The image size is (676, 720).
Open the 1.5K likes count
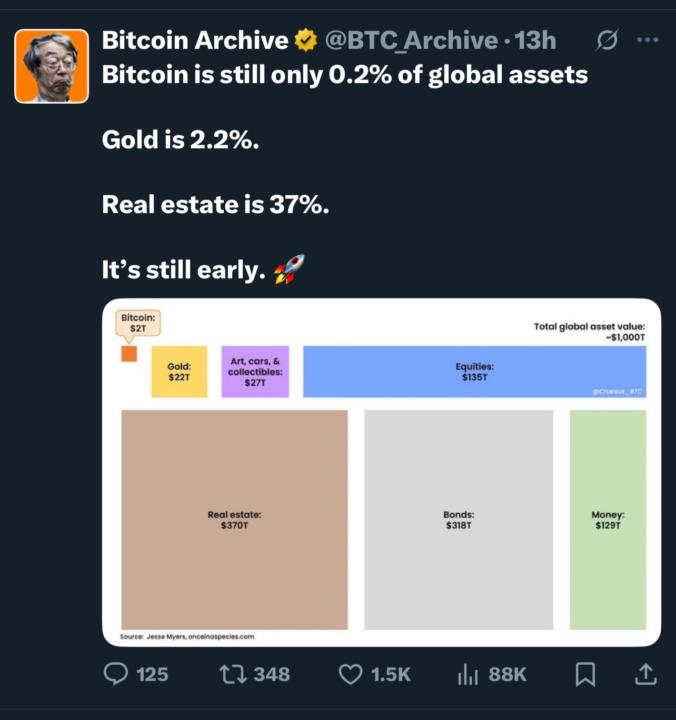coord(391,675)
